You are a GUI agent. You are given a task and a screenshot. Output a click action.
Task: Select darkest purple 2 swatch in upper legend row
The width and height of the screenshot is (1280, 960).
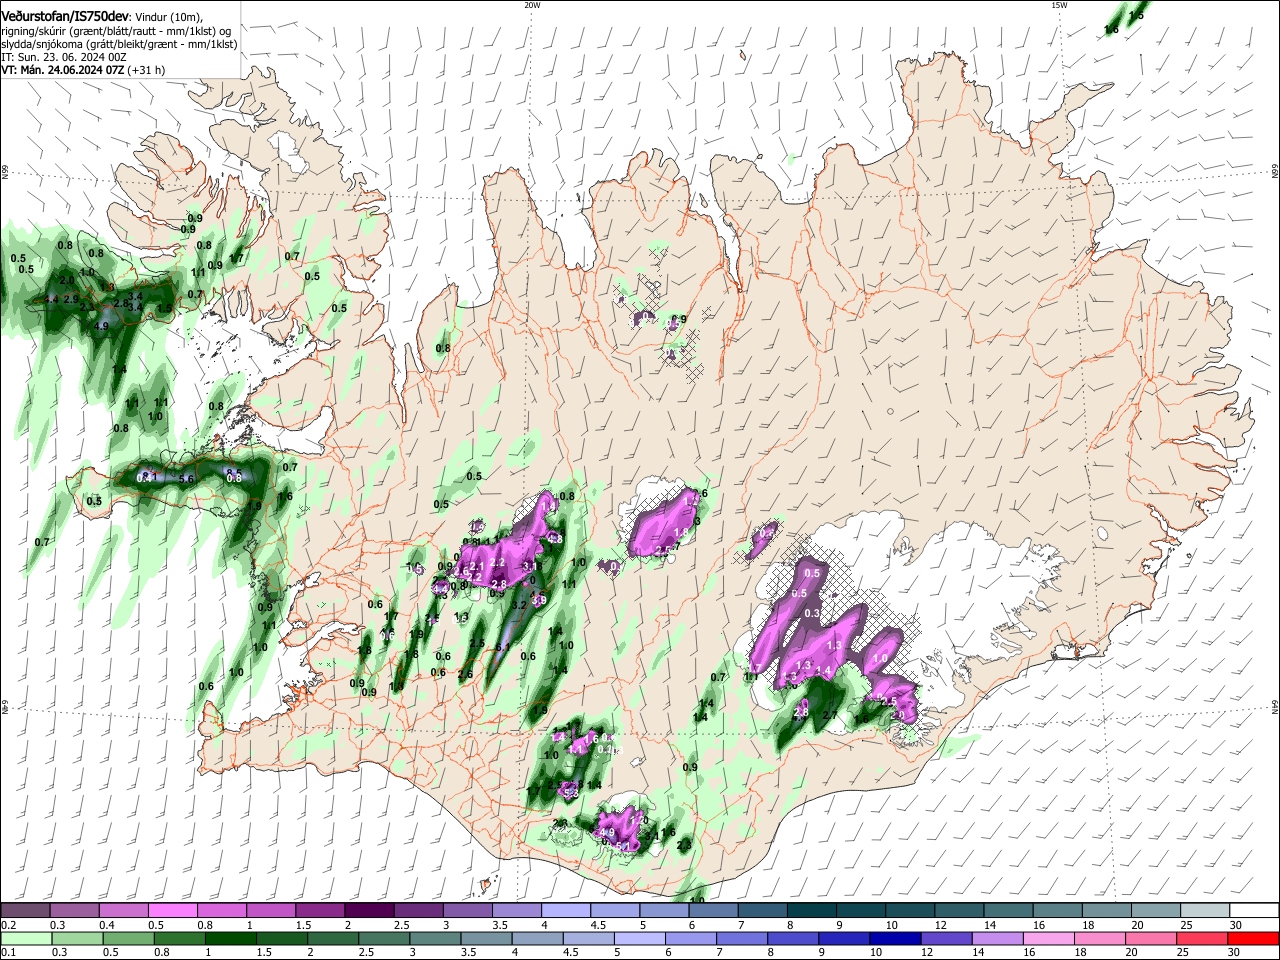pyautogui.click(x=368, y=911)
